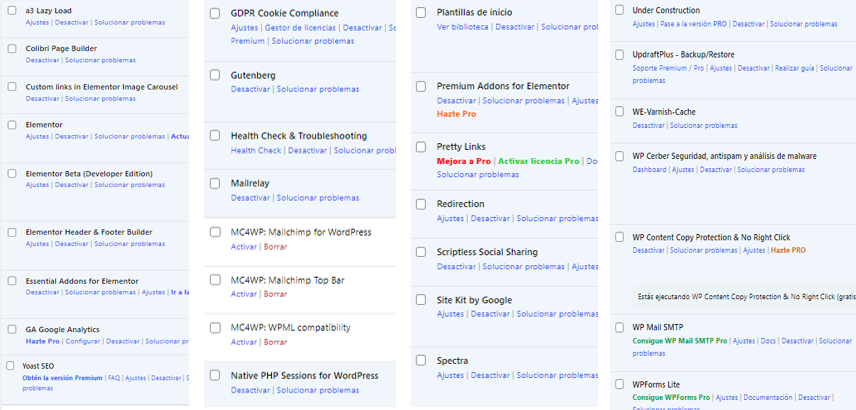The height and width of the screenshot is (410, 856).
Task: Click Pase a la versión PRO for Under Construction
Action: click(x=693, y=24)
